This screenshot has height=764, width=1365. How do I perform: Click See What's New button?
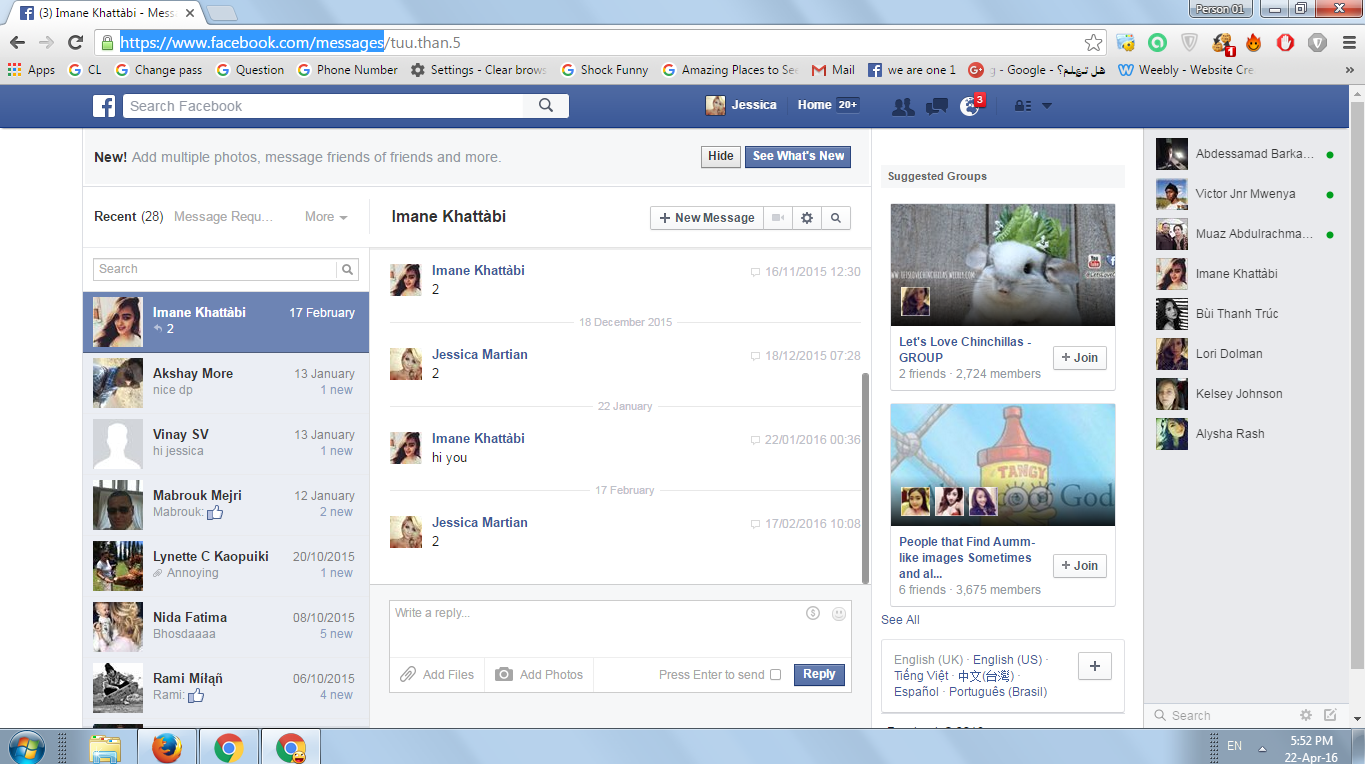(798, 156)
